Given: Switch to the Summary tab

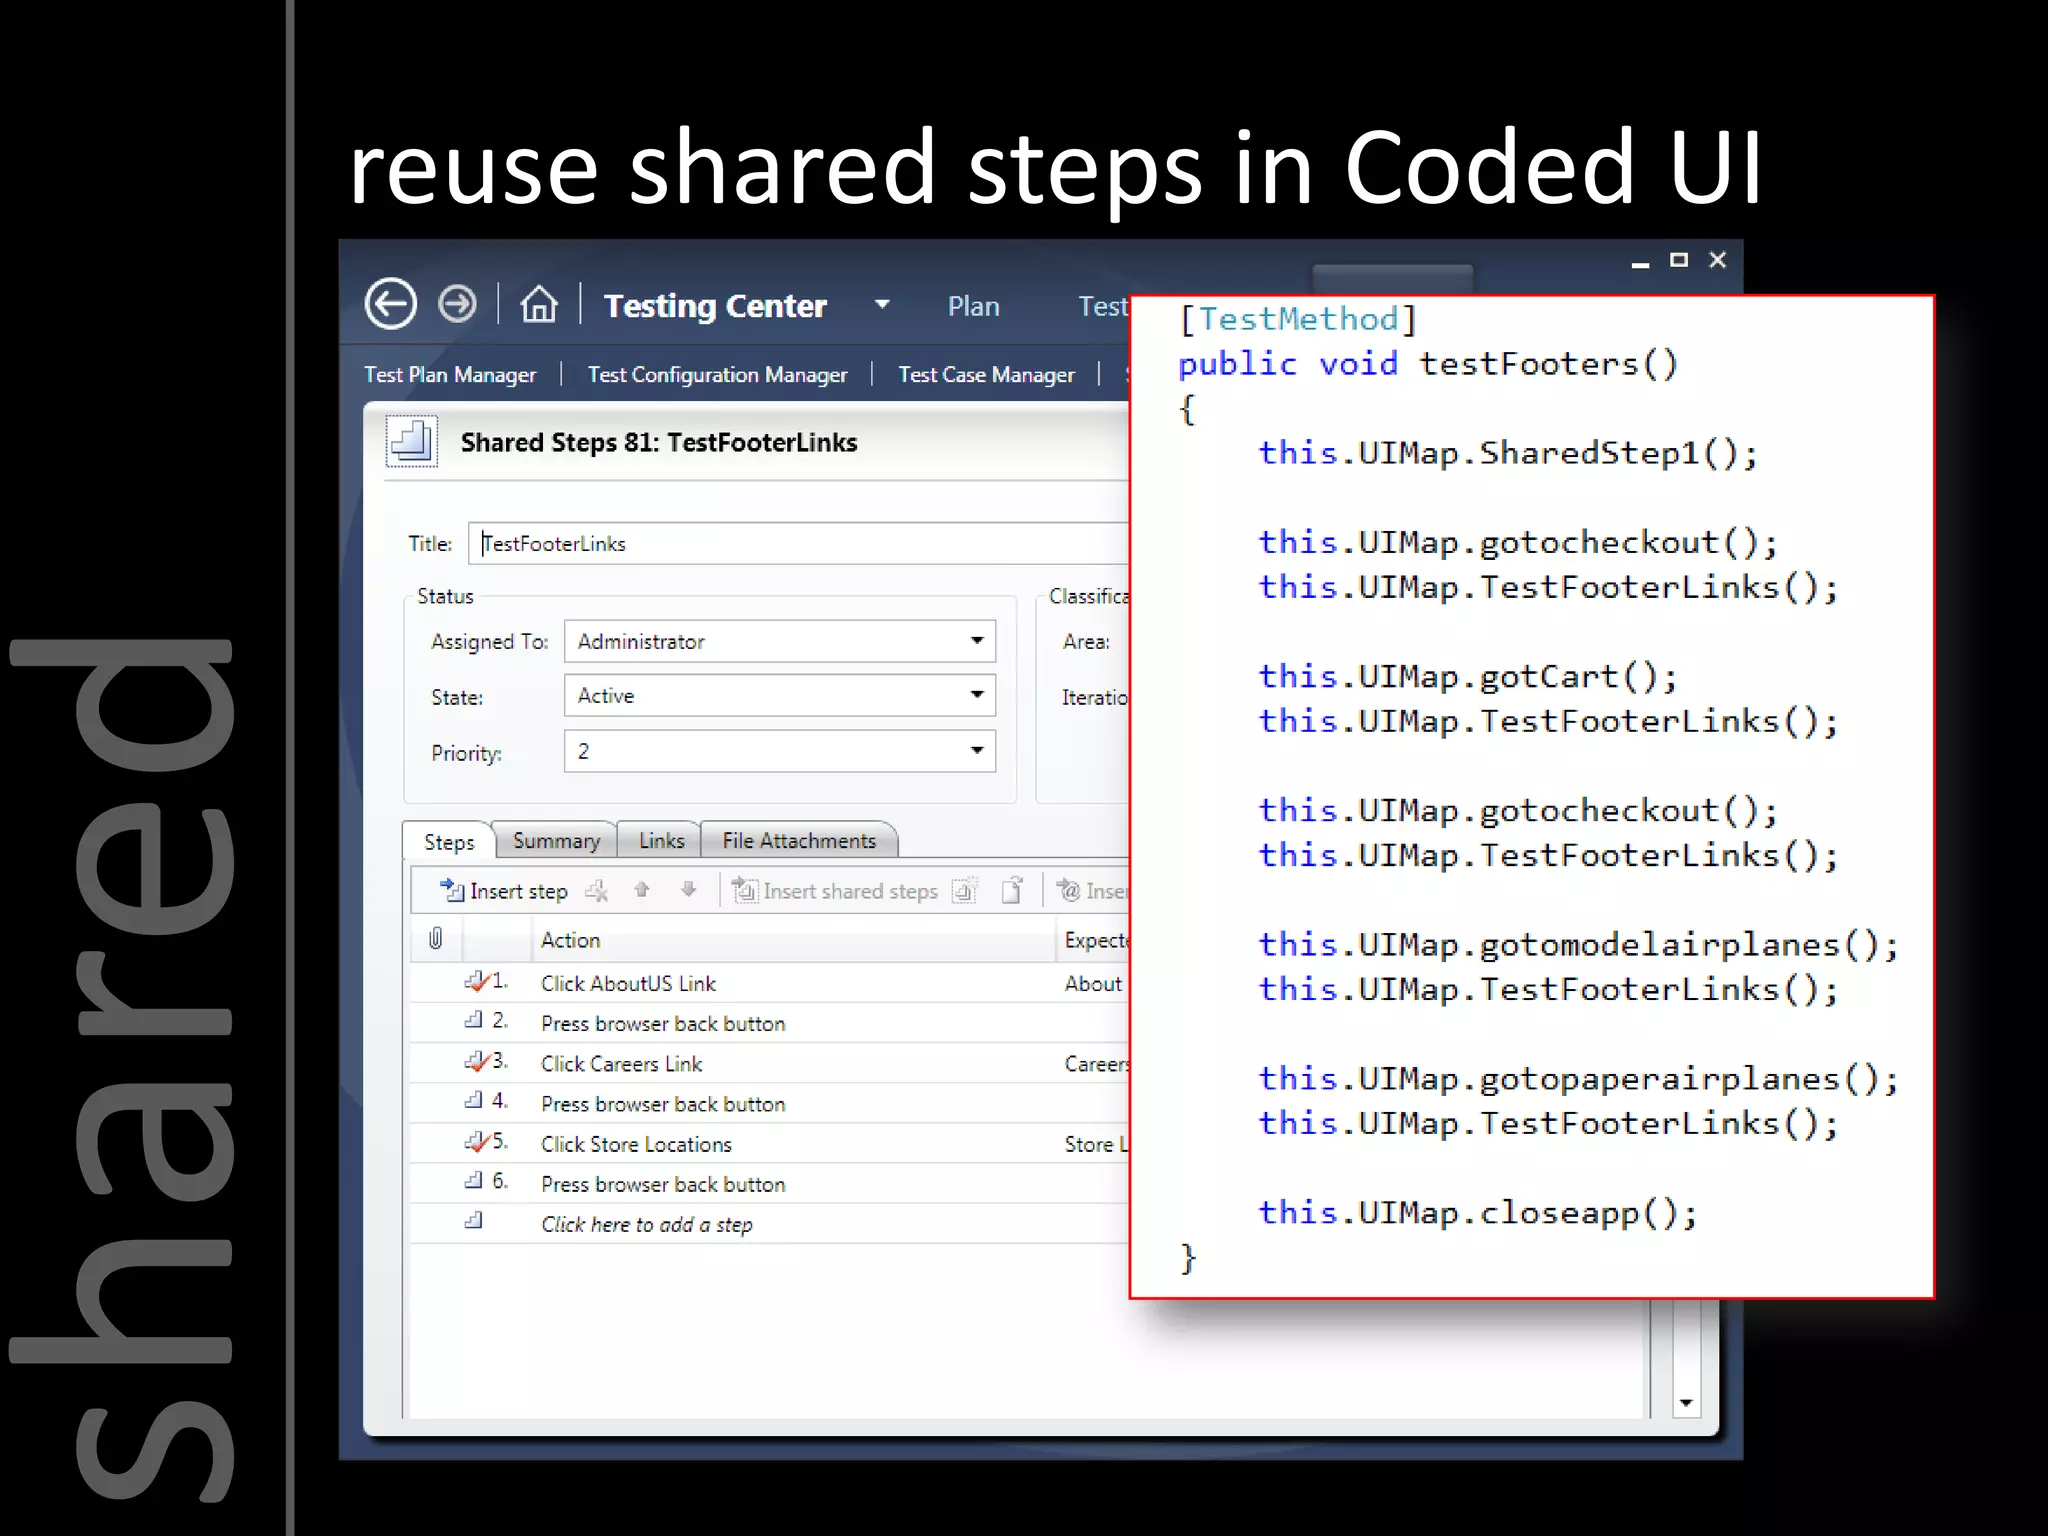Looking at the screenshot, I should [x=556, y=841].
